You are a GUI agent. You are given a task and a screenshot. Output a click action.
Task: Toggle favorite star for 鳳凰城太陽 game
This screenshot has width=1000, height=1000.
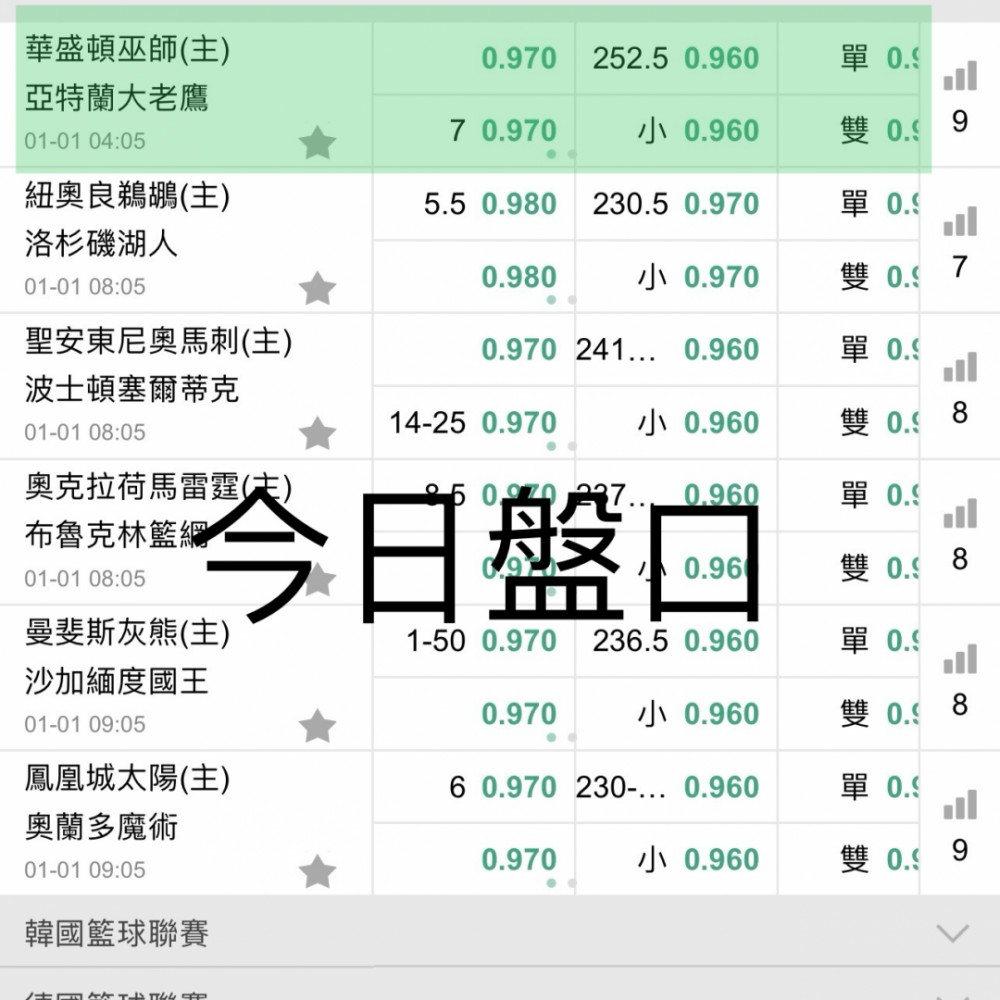coord(317,871)
